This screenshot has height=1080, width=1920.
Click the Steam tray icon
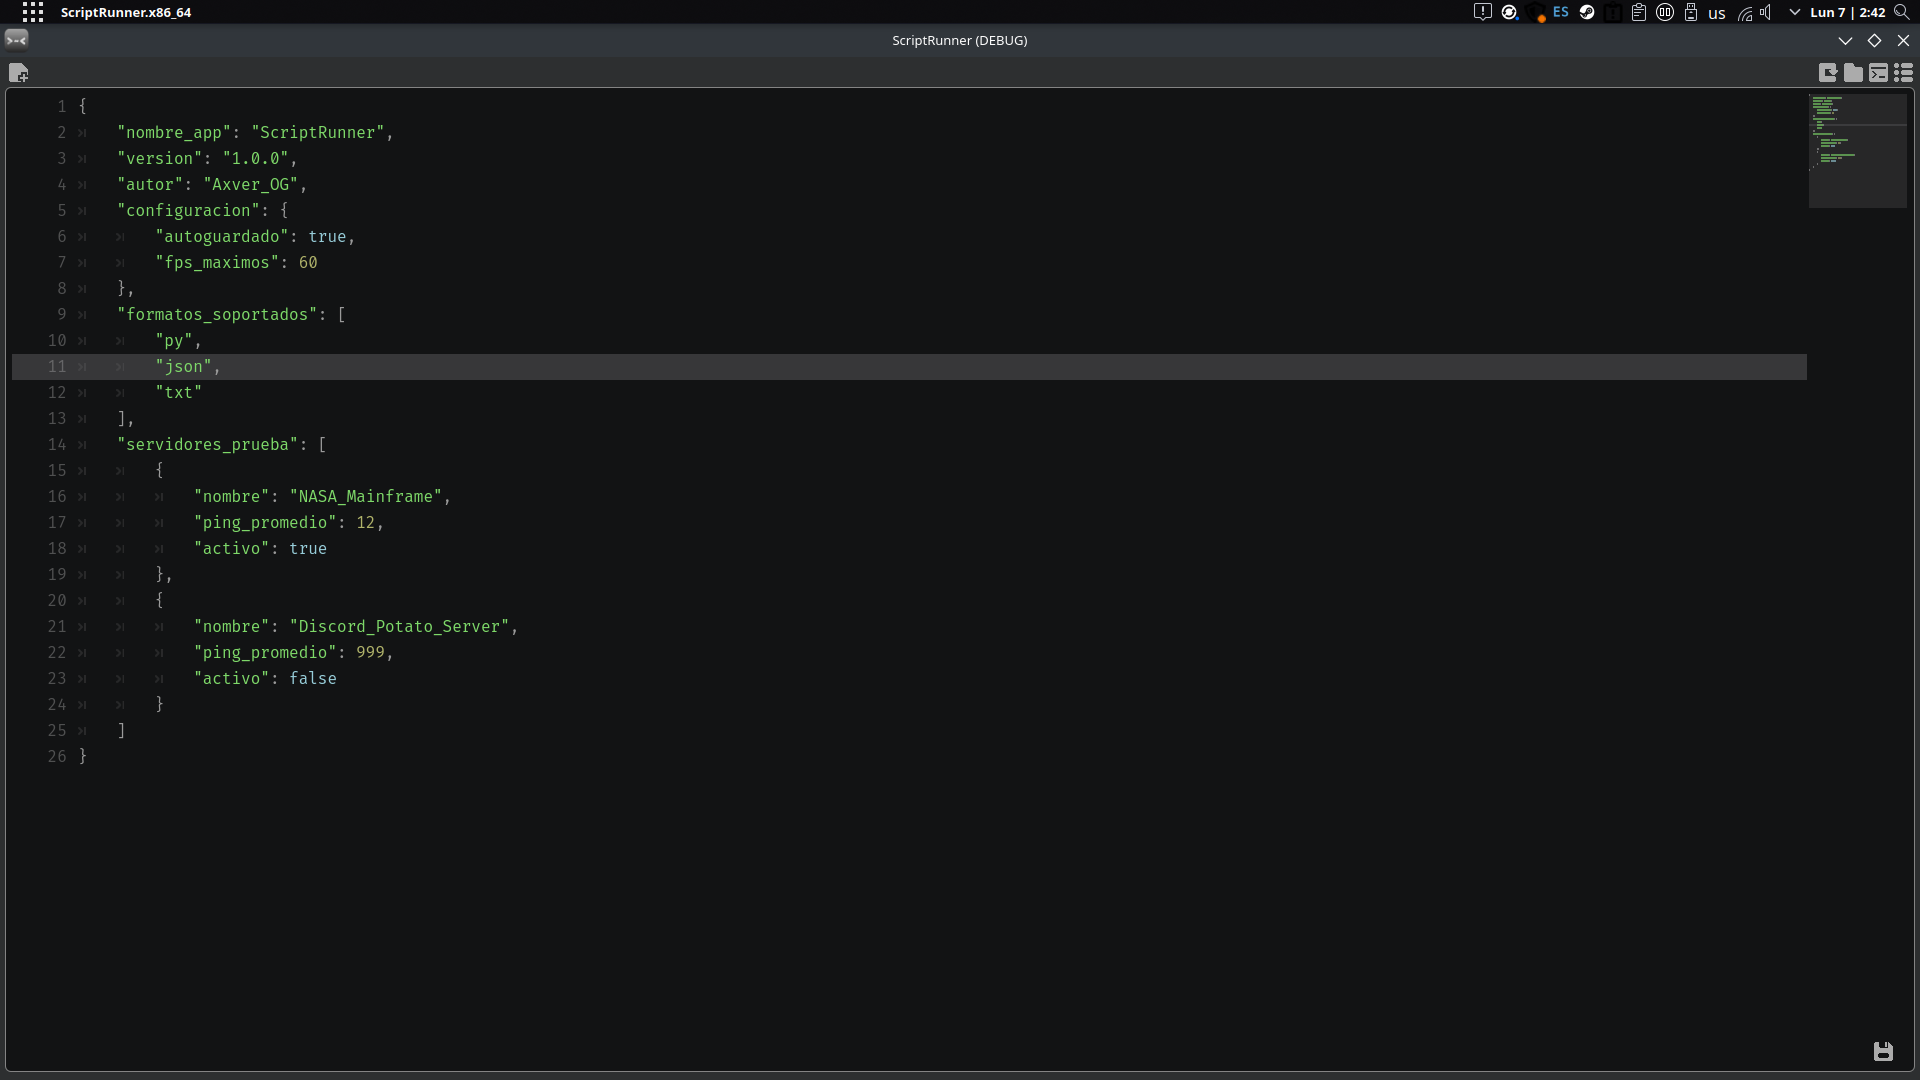coord(1587,13)
